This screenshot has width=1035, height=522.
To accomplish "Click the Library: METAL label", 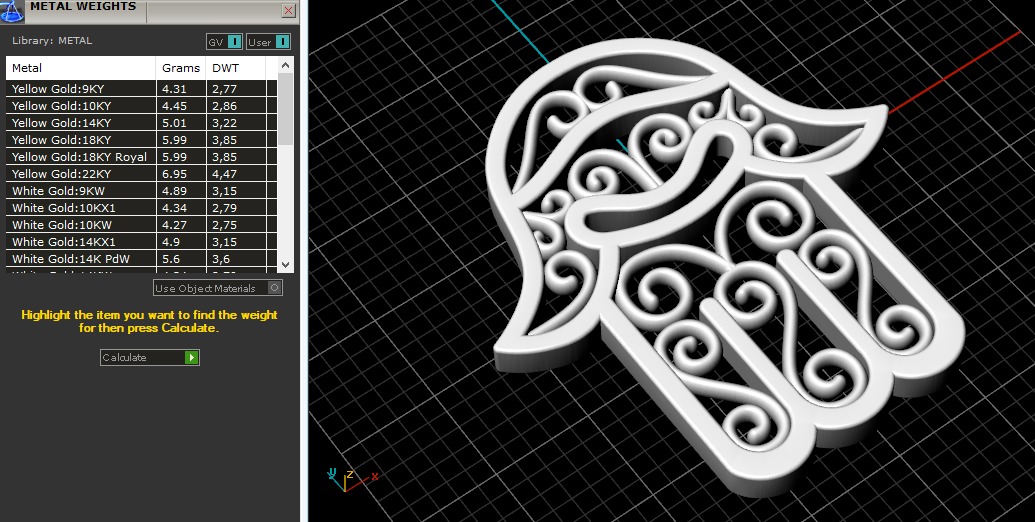I will [52, 41].
